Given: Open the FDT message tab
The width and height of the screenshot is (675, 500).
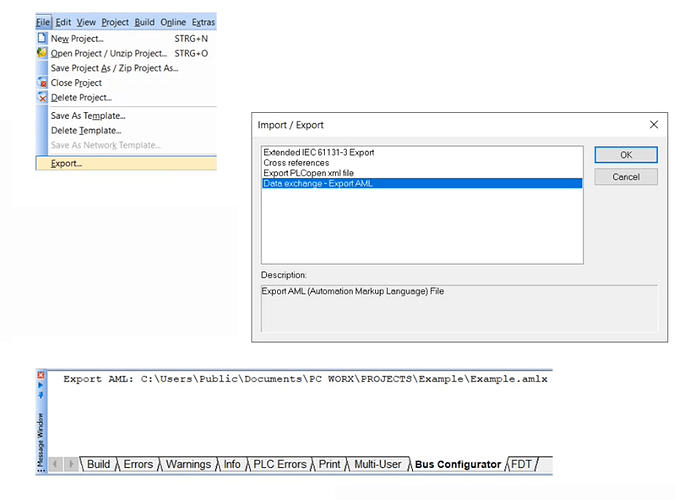Looking at the screenshot, I should (x=522, y=464).
